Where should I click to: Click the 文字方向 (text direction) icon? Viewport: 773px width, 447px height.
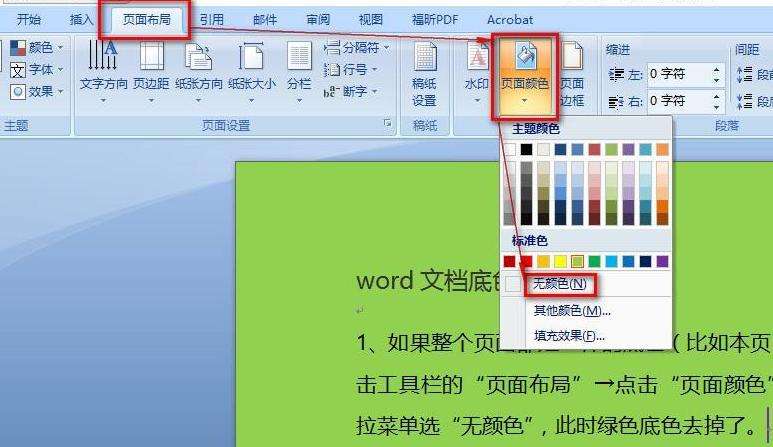103,58
